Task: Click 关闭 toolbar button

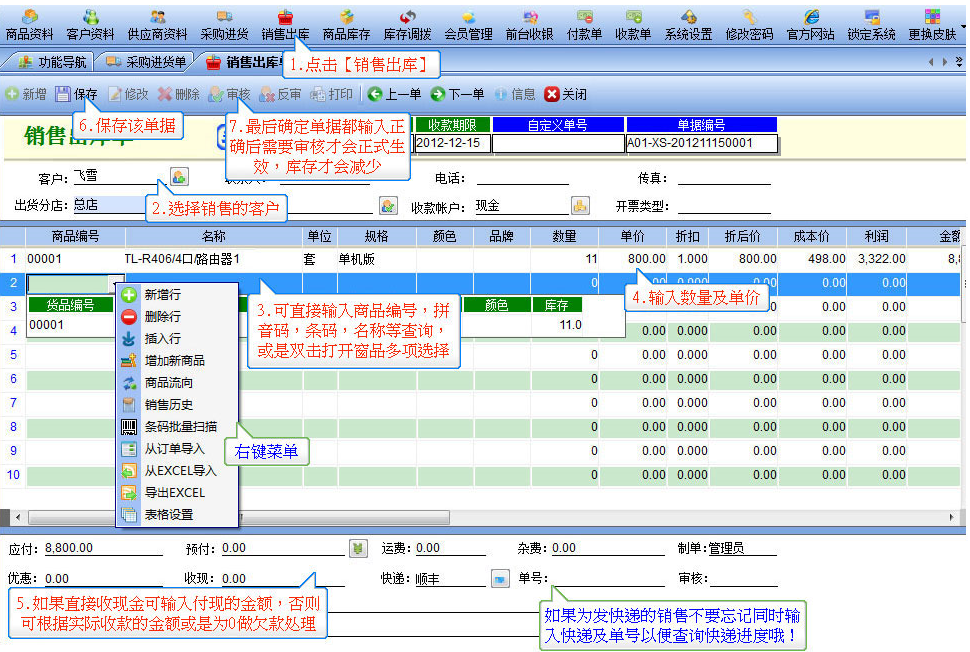Action: [x=565, y=94]
